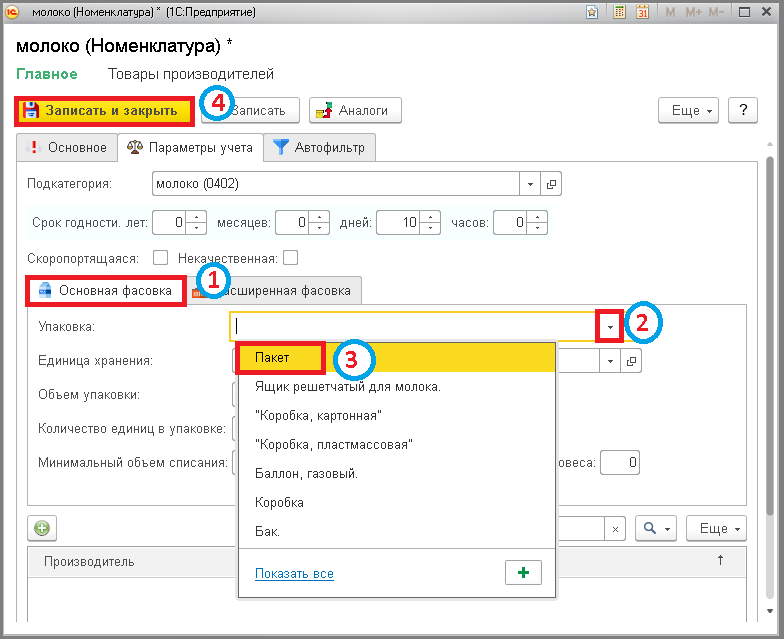
Task: Add to favorites with the star icon
Action: point(592,12)
